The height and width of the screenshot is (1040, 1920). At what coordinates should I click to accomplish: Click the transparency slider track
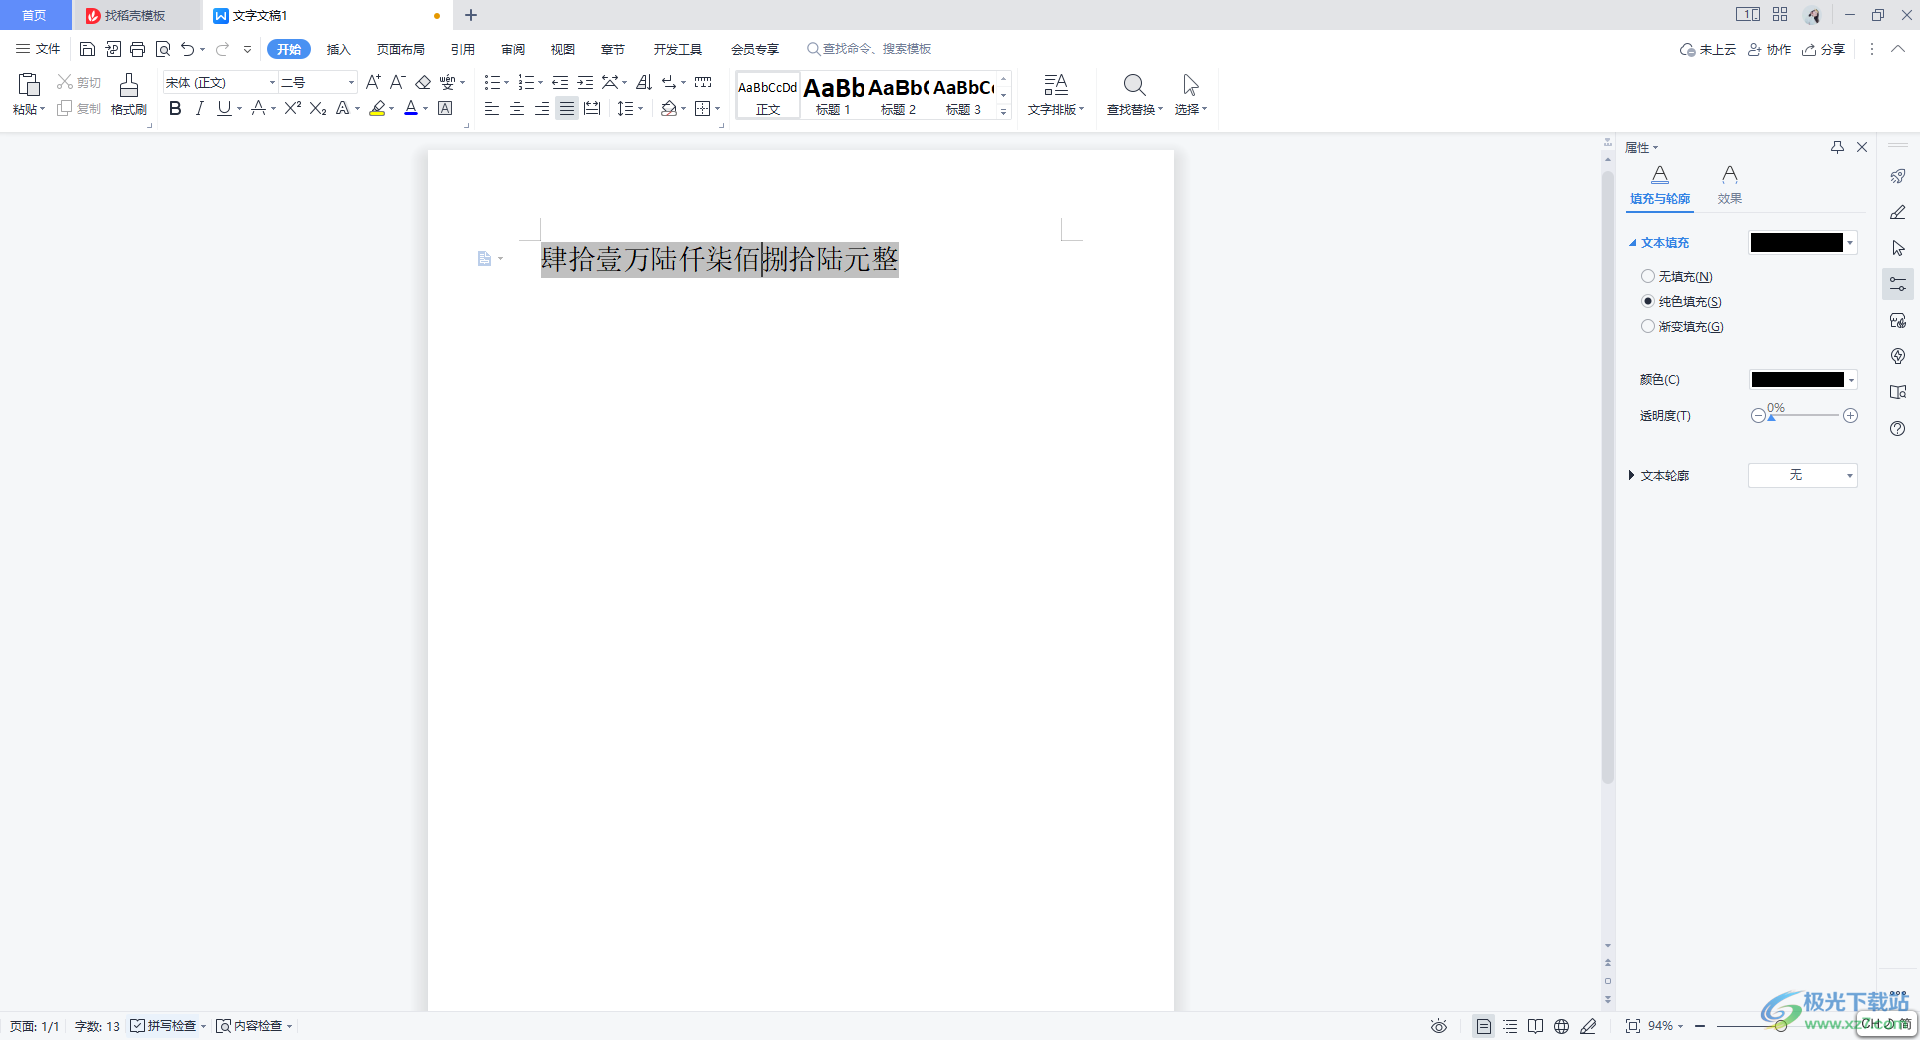(1804, 415)
